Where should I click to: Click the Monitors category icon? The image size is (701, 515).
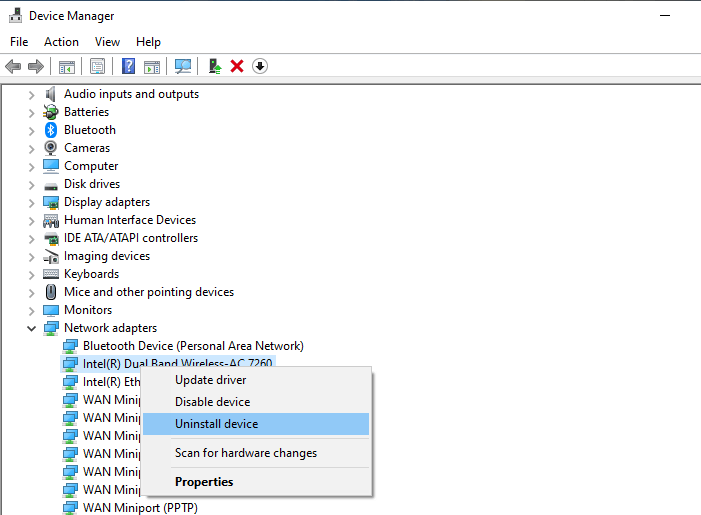coord(51,310)
